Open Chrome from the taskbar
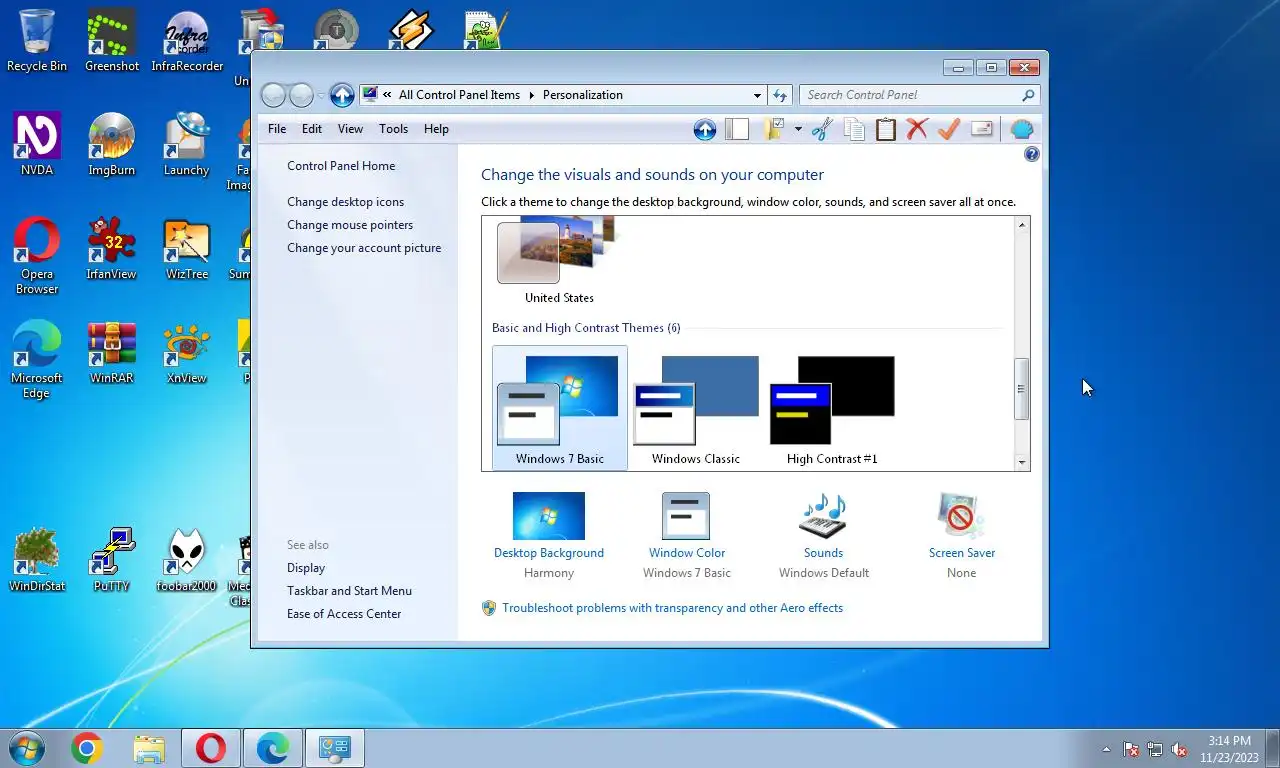Image resolution: width=1280 pixels, height=768 pixels. [87, 748]
